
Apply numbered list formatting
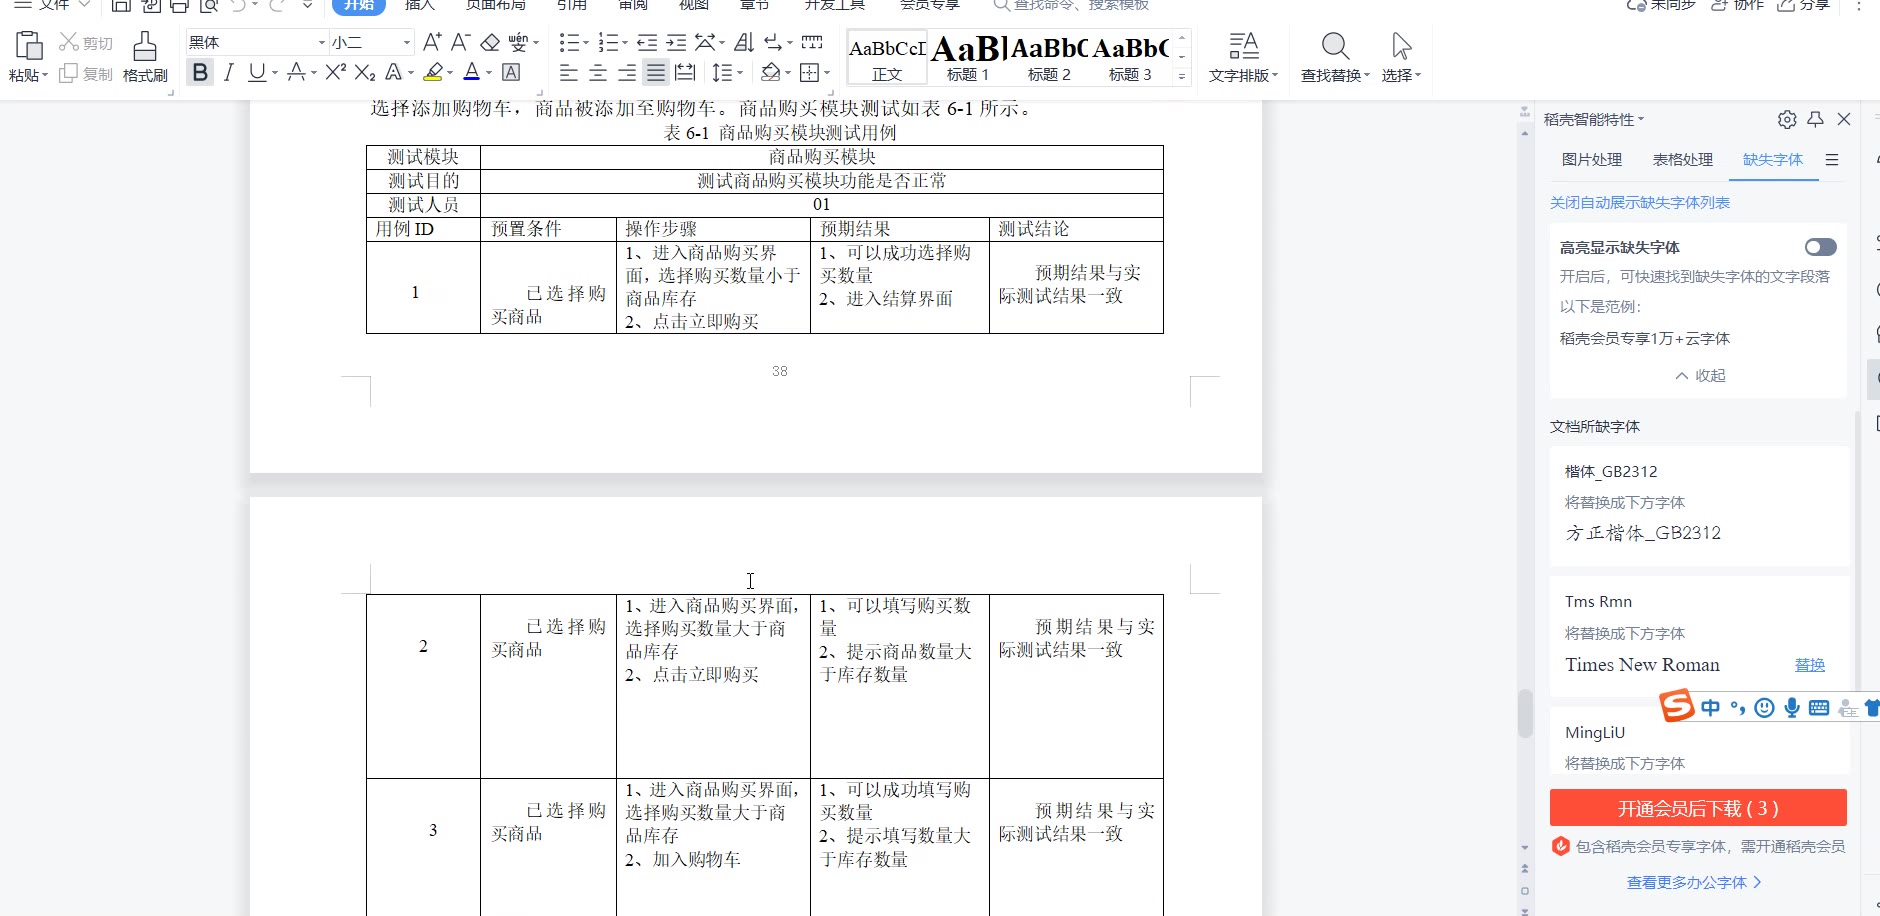click(x=608, y=42)
